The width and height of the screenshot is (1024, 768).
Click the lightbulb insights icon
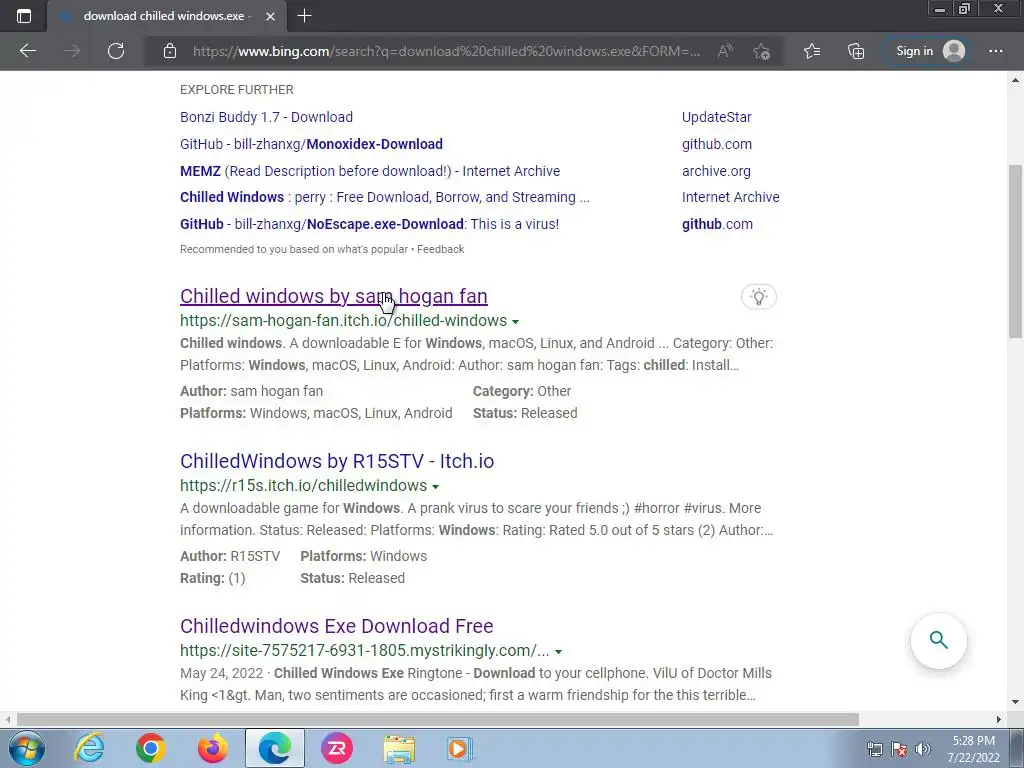click(758, 297)
